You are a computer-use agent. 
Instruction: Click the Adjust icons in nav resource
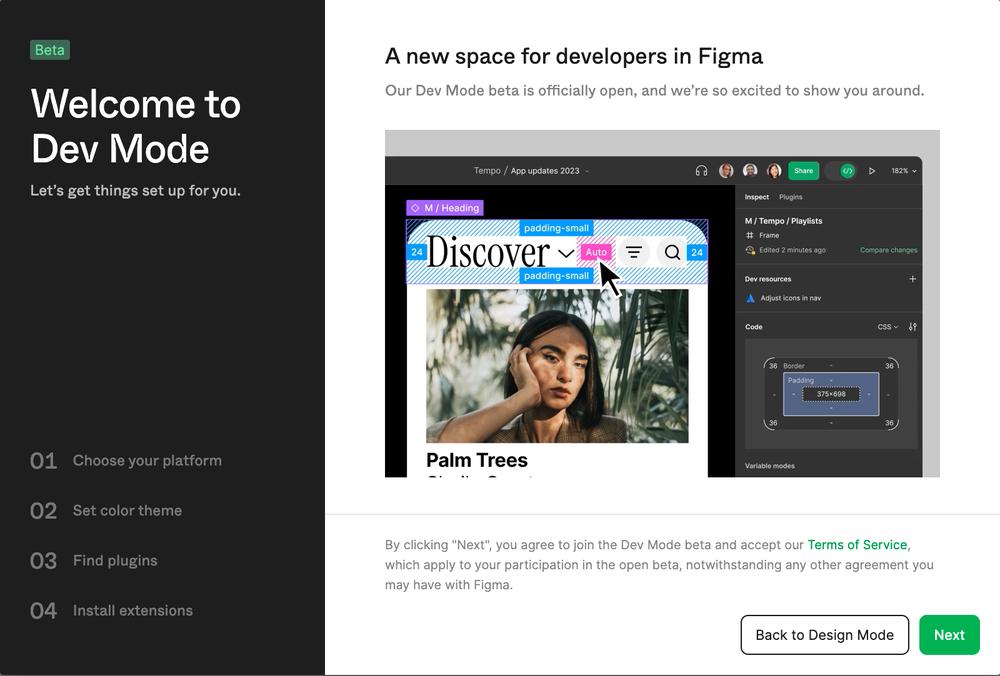coord(783,298)
